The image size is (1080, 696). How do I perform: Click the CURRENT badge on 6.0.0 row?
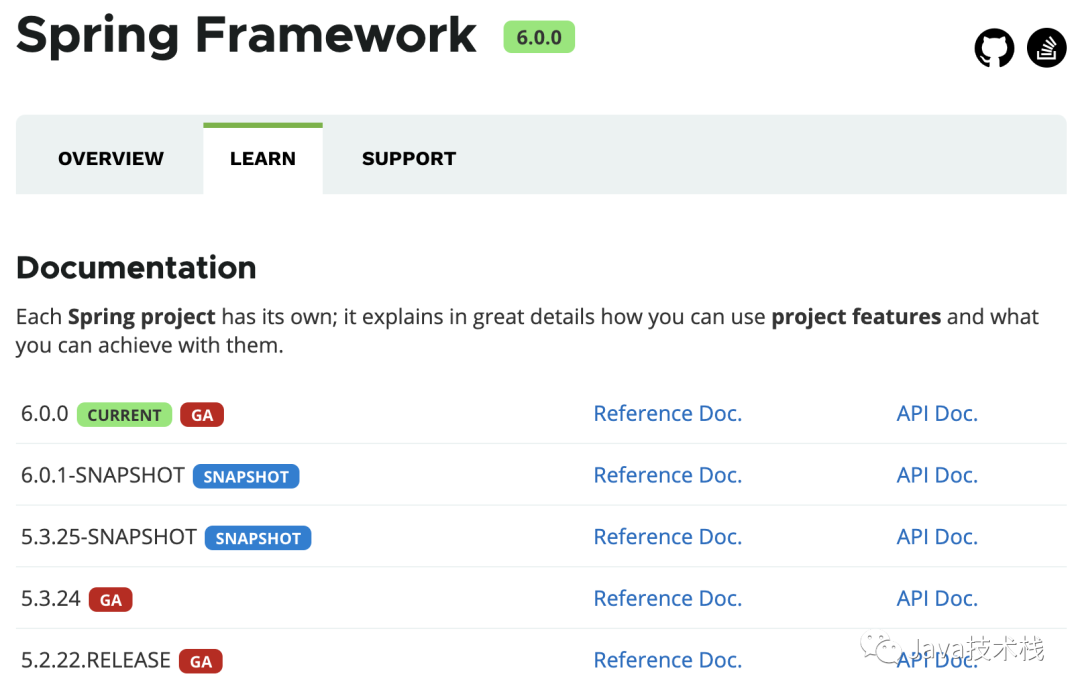pyautogui.click(x=124, y=415)
